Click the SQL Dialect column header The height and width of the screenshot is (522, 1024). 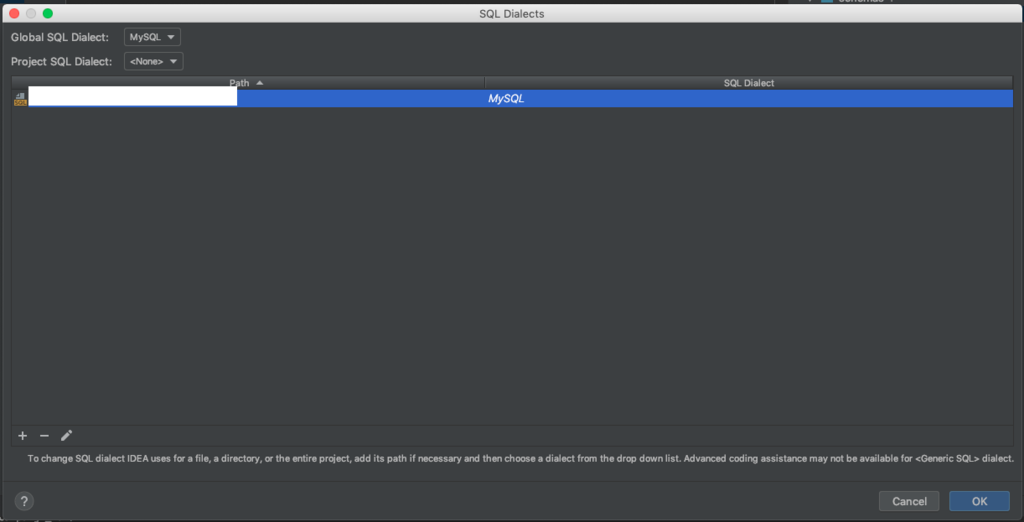pos(749,83)
